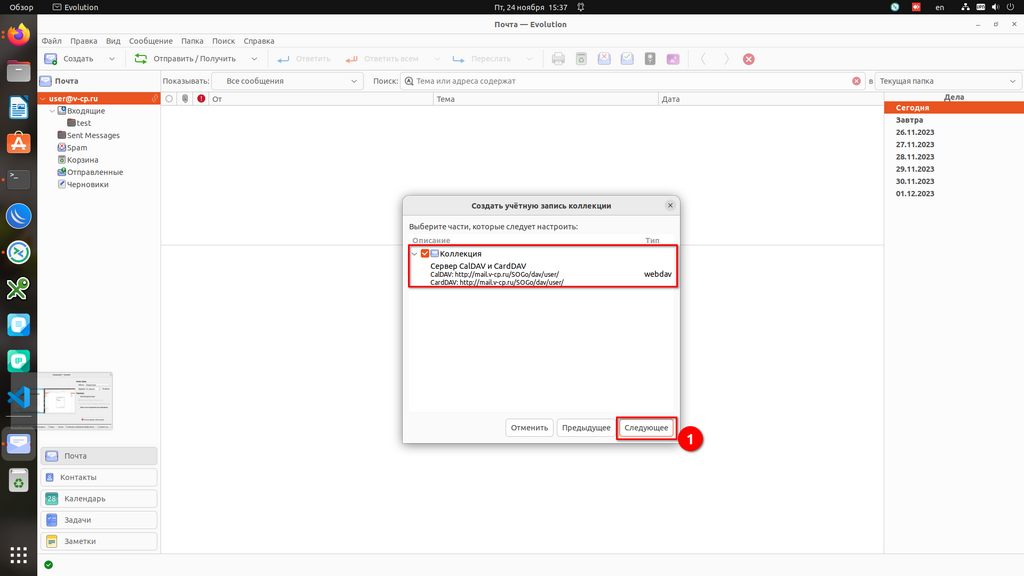
Task: Switch to the Календарь view
Action: (x=99, y=498)
